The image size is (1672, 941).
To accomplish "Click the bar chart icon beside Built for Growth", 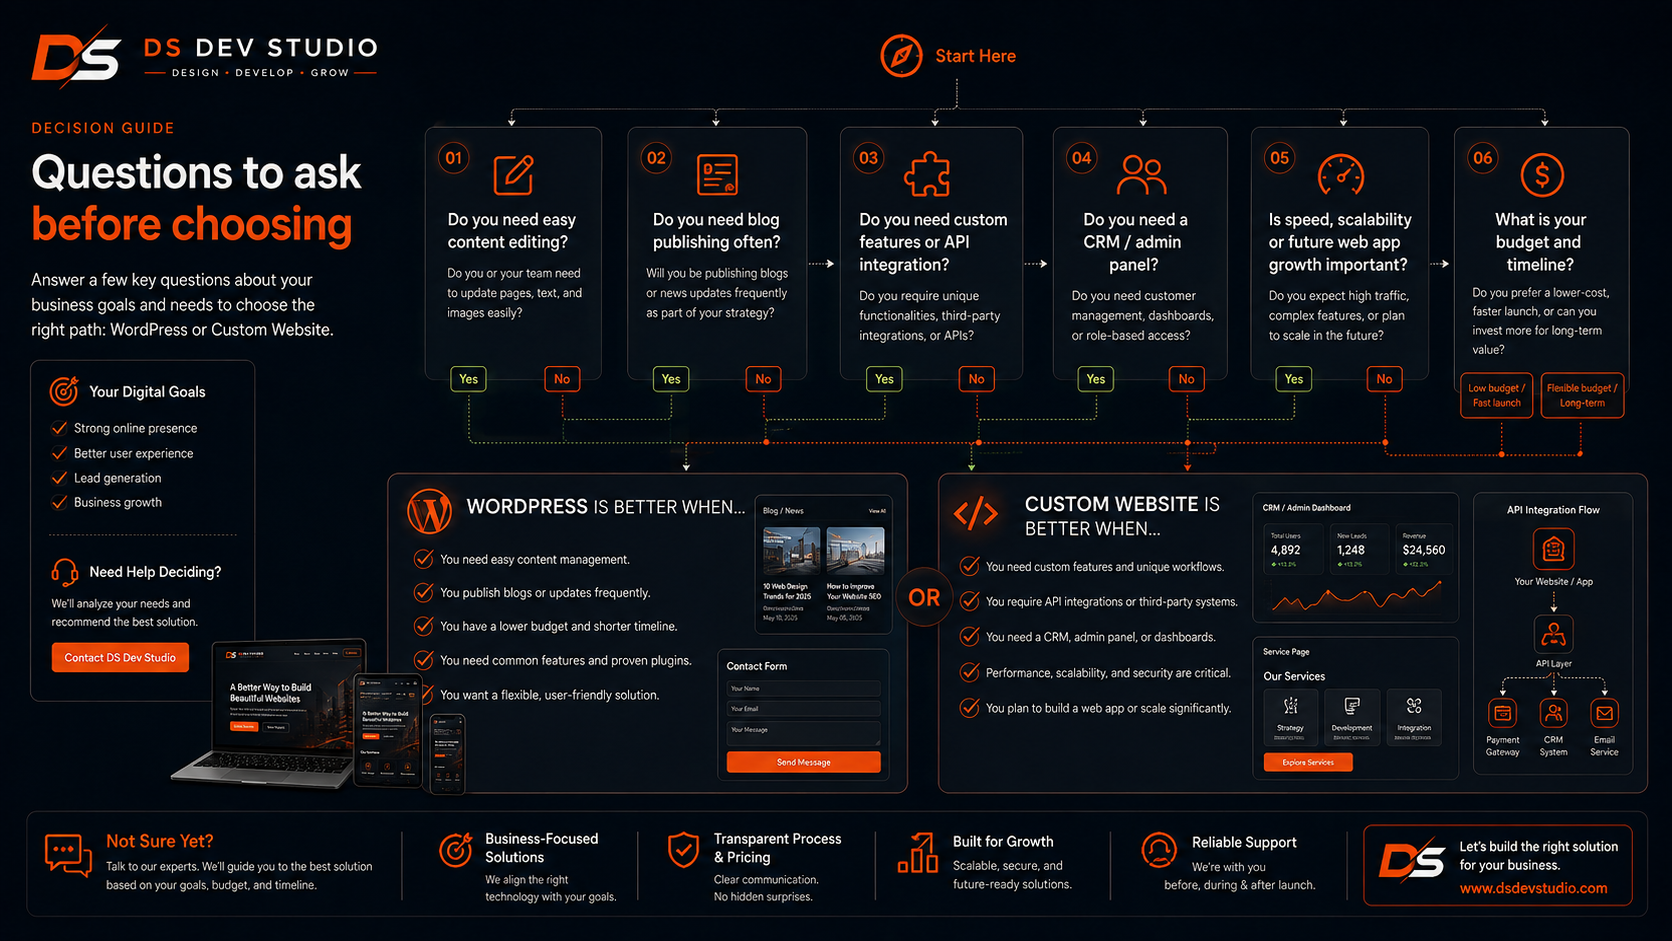I will (918, 853).
